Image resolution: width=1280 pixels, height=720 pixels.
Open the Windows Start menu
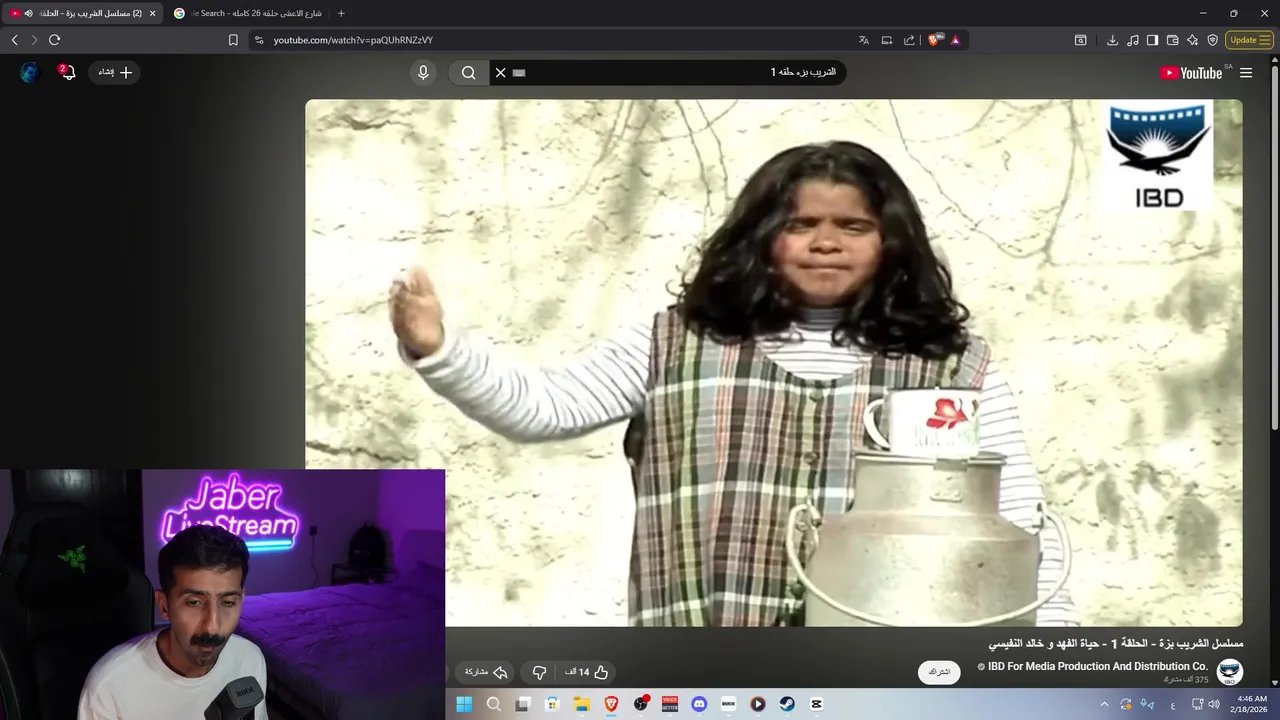pos(464,704)
